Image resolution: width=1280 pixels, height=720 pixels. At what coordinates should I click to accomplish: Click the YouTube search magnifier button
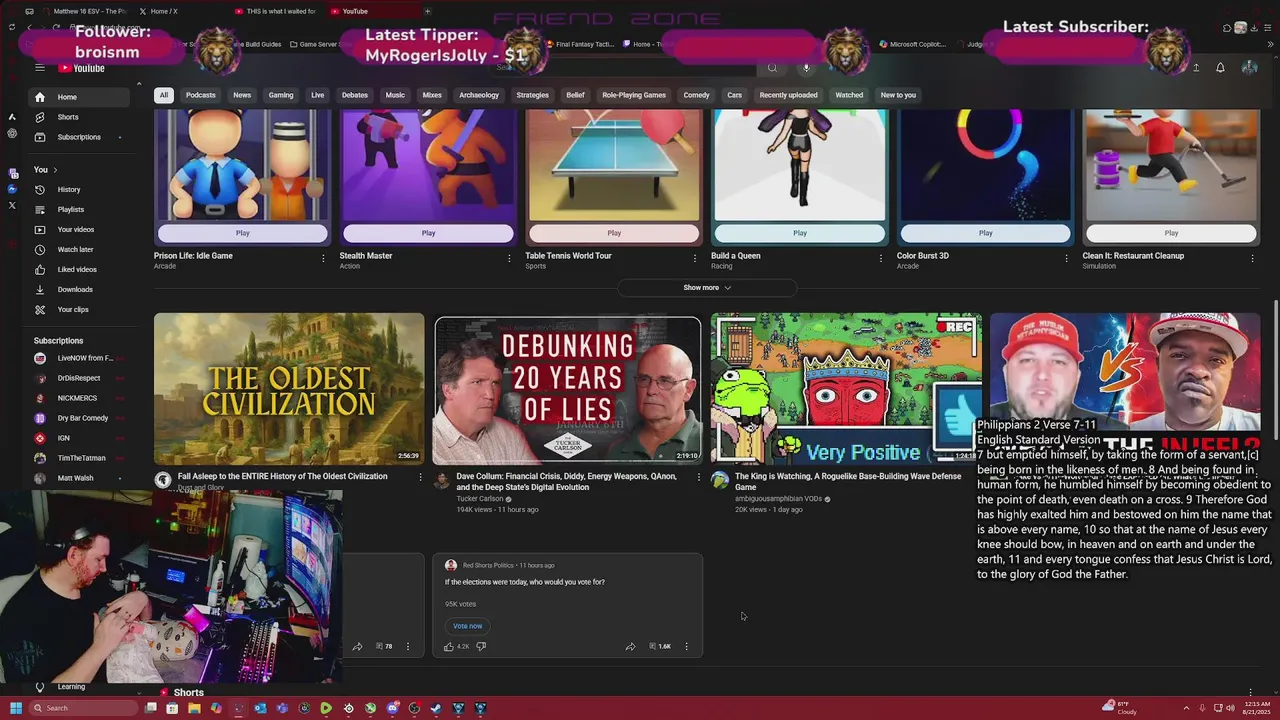click(772, 68)
